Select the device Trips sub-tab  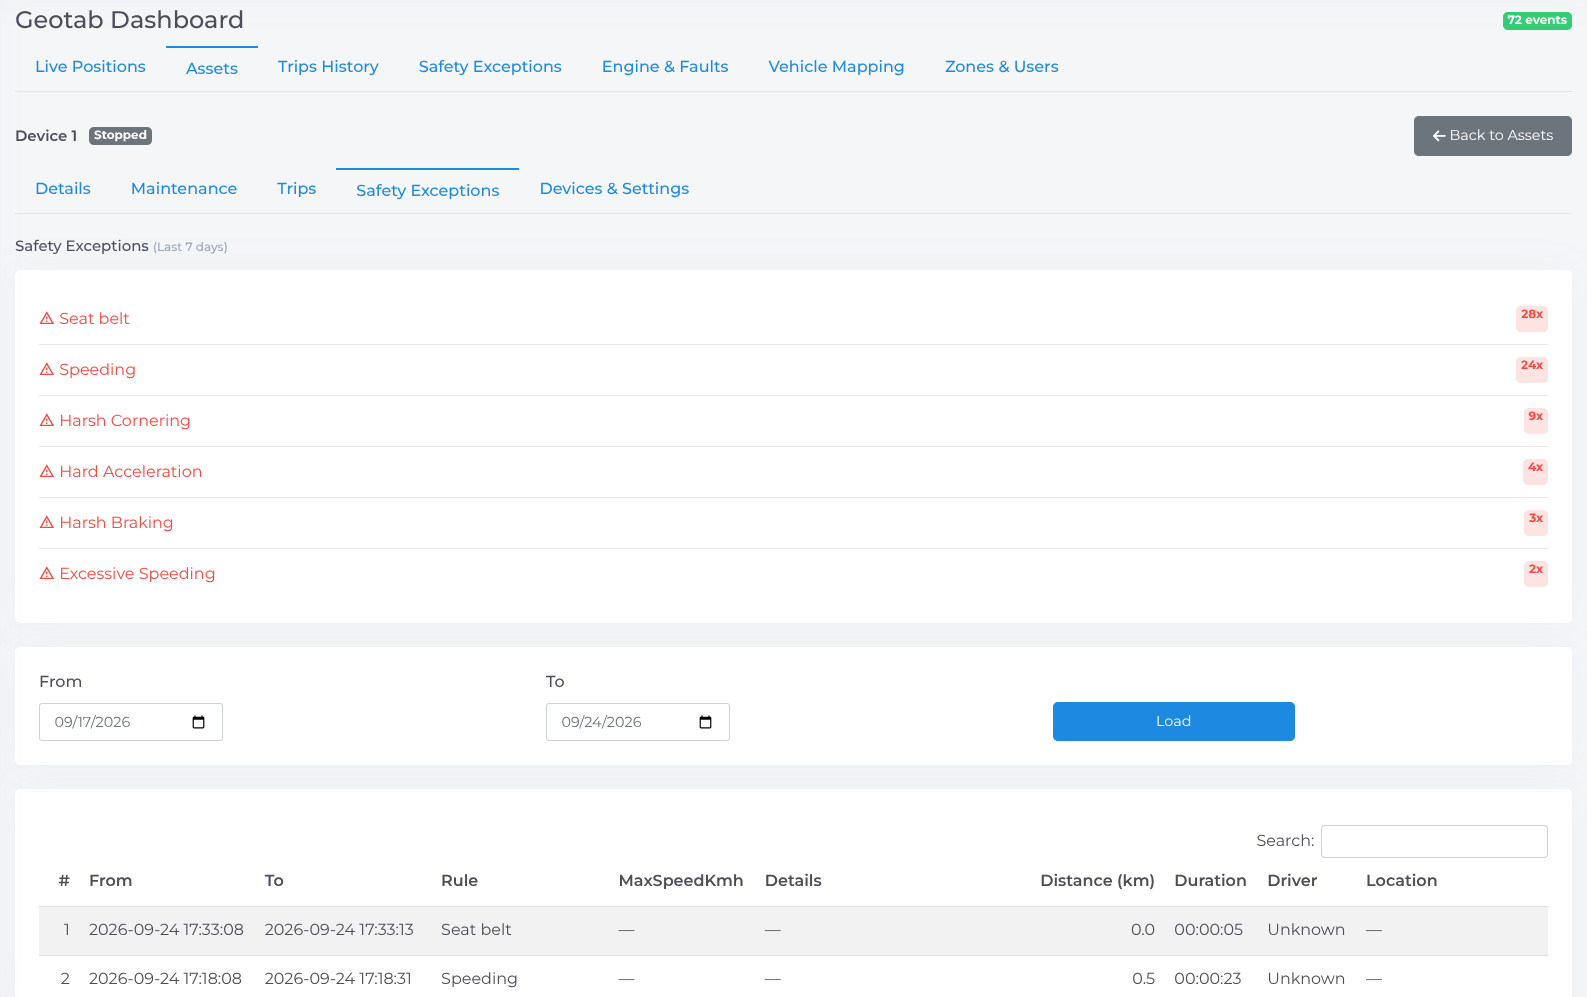click(x=296, y=188)
